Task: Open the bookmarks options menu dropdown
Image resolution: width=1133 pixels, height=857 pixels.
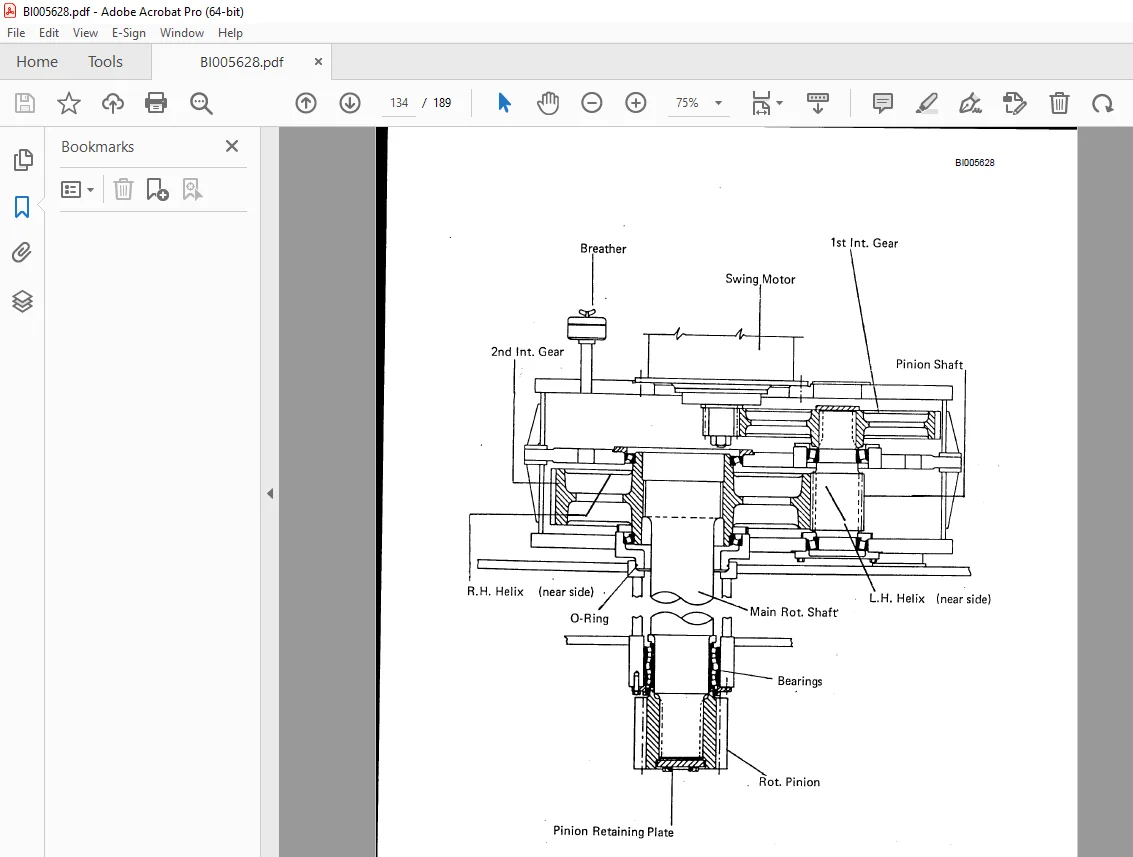Action: [x=77, y=190]
